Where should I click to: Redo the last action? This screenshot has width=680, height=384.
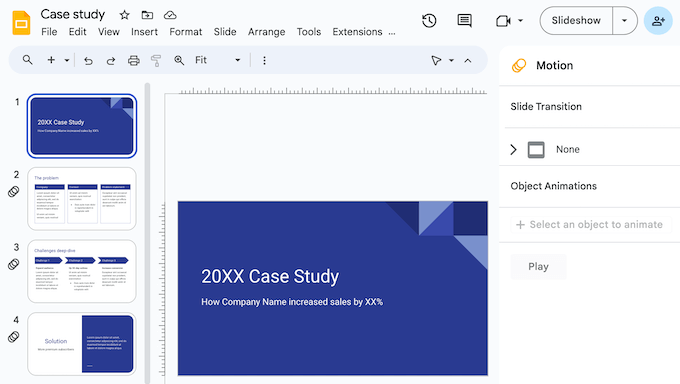tap(111, 60)
